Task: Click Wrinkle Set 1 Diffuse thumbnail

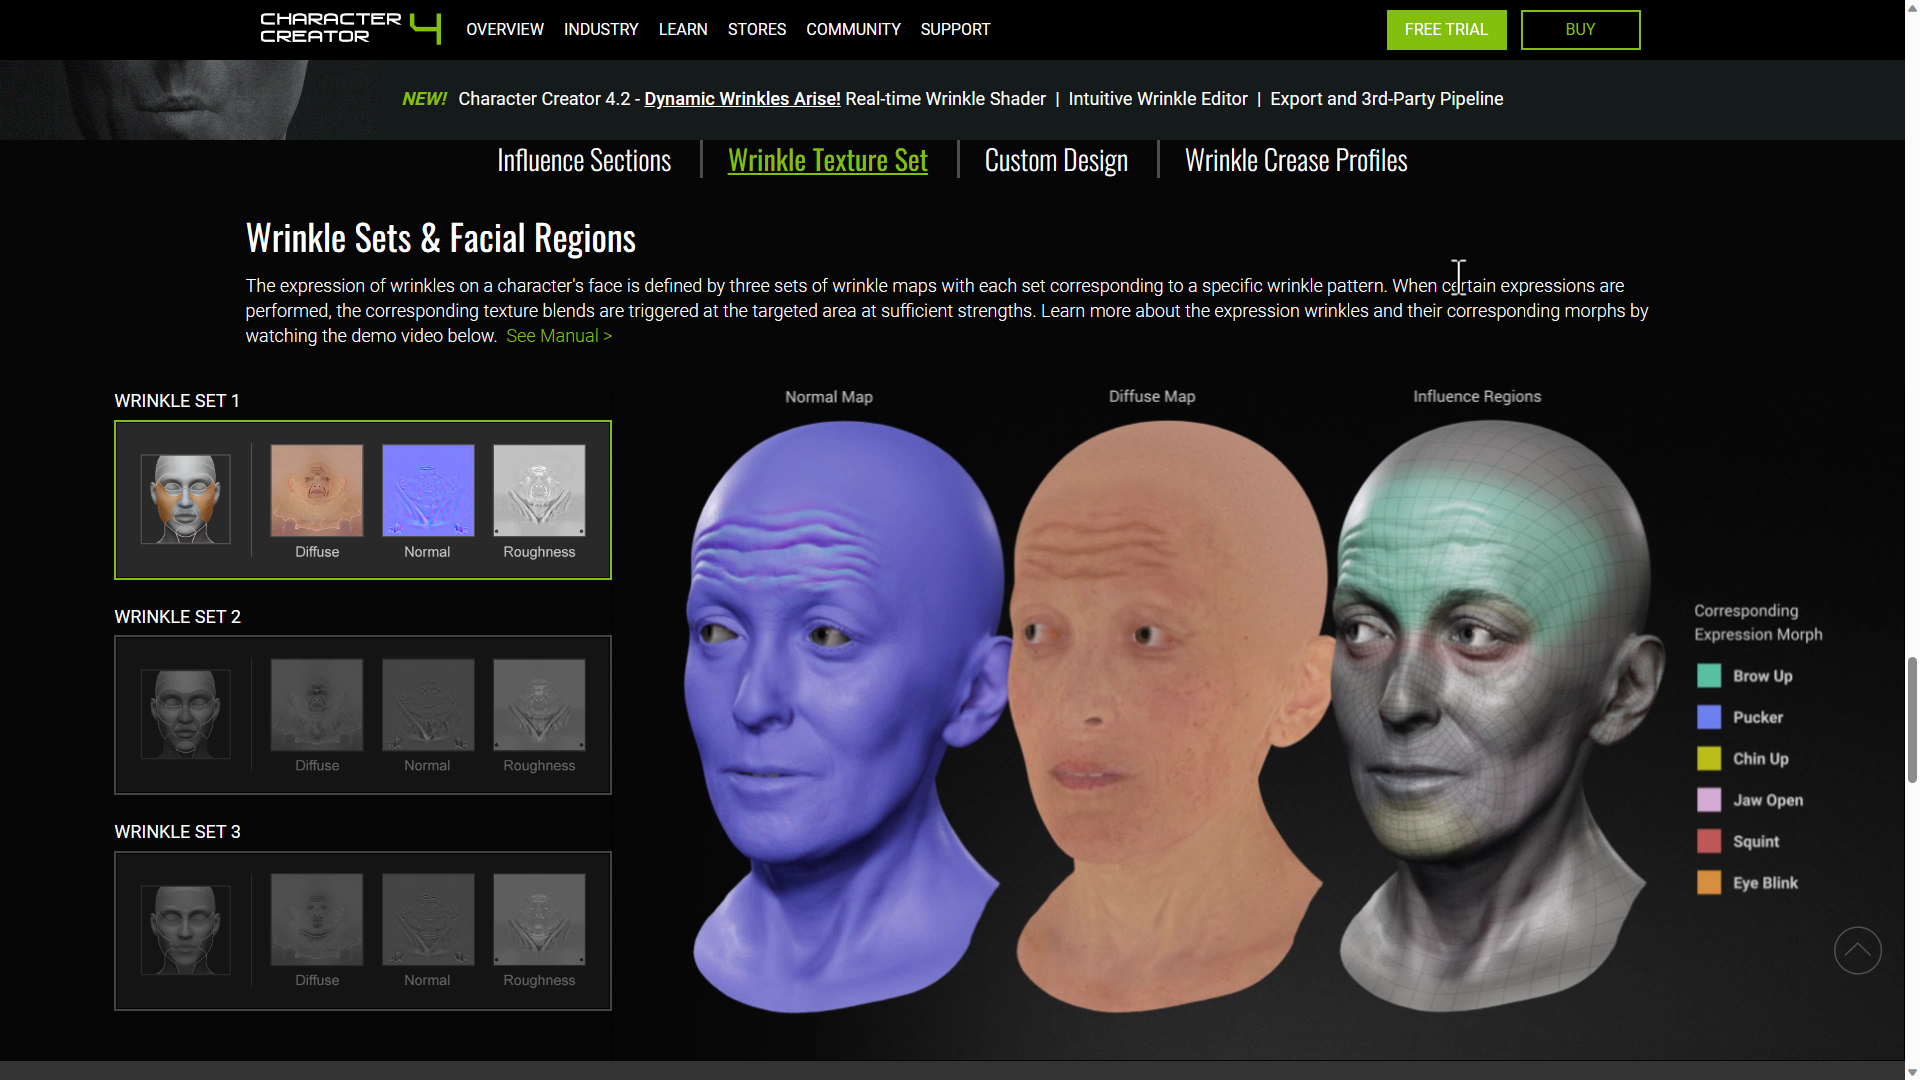Action: click(x=317, y=490)
